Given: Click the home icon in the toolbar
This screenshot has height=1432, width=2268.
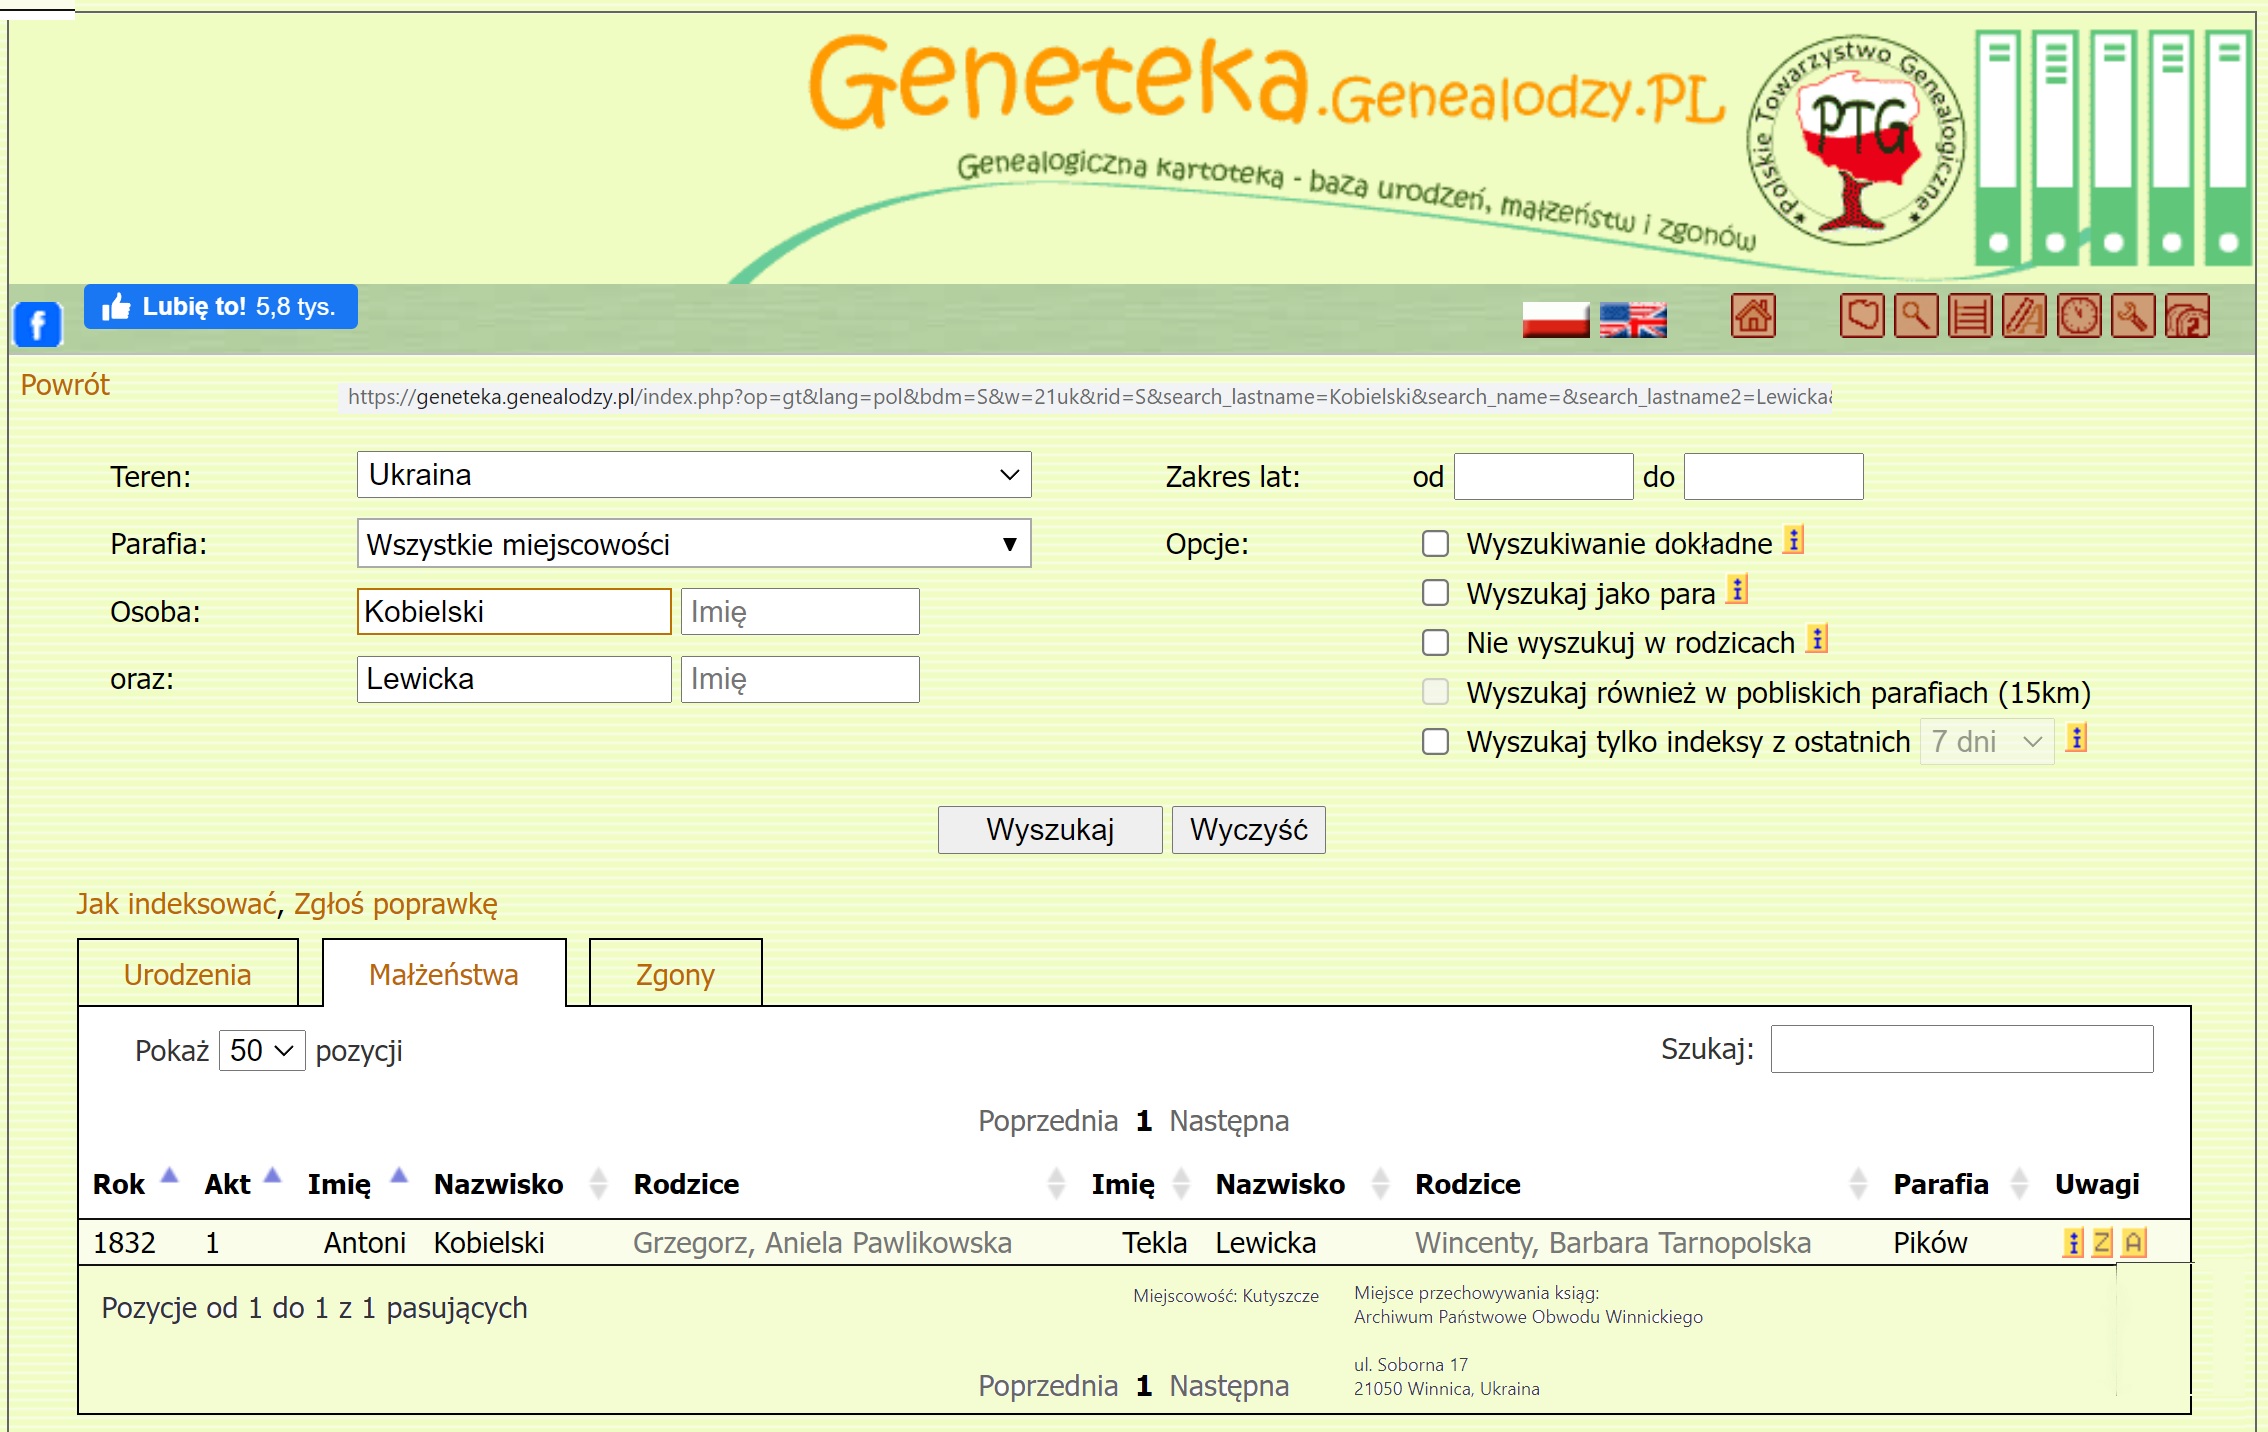Looking at the screenshot, I should coord(1752,317).
